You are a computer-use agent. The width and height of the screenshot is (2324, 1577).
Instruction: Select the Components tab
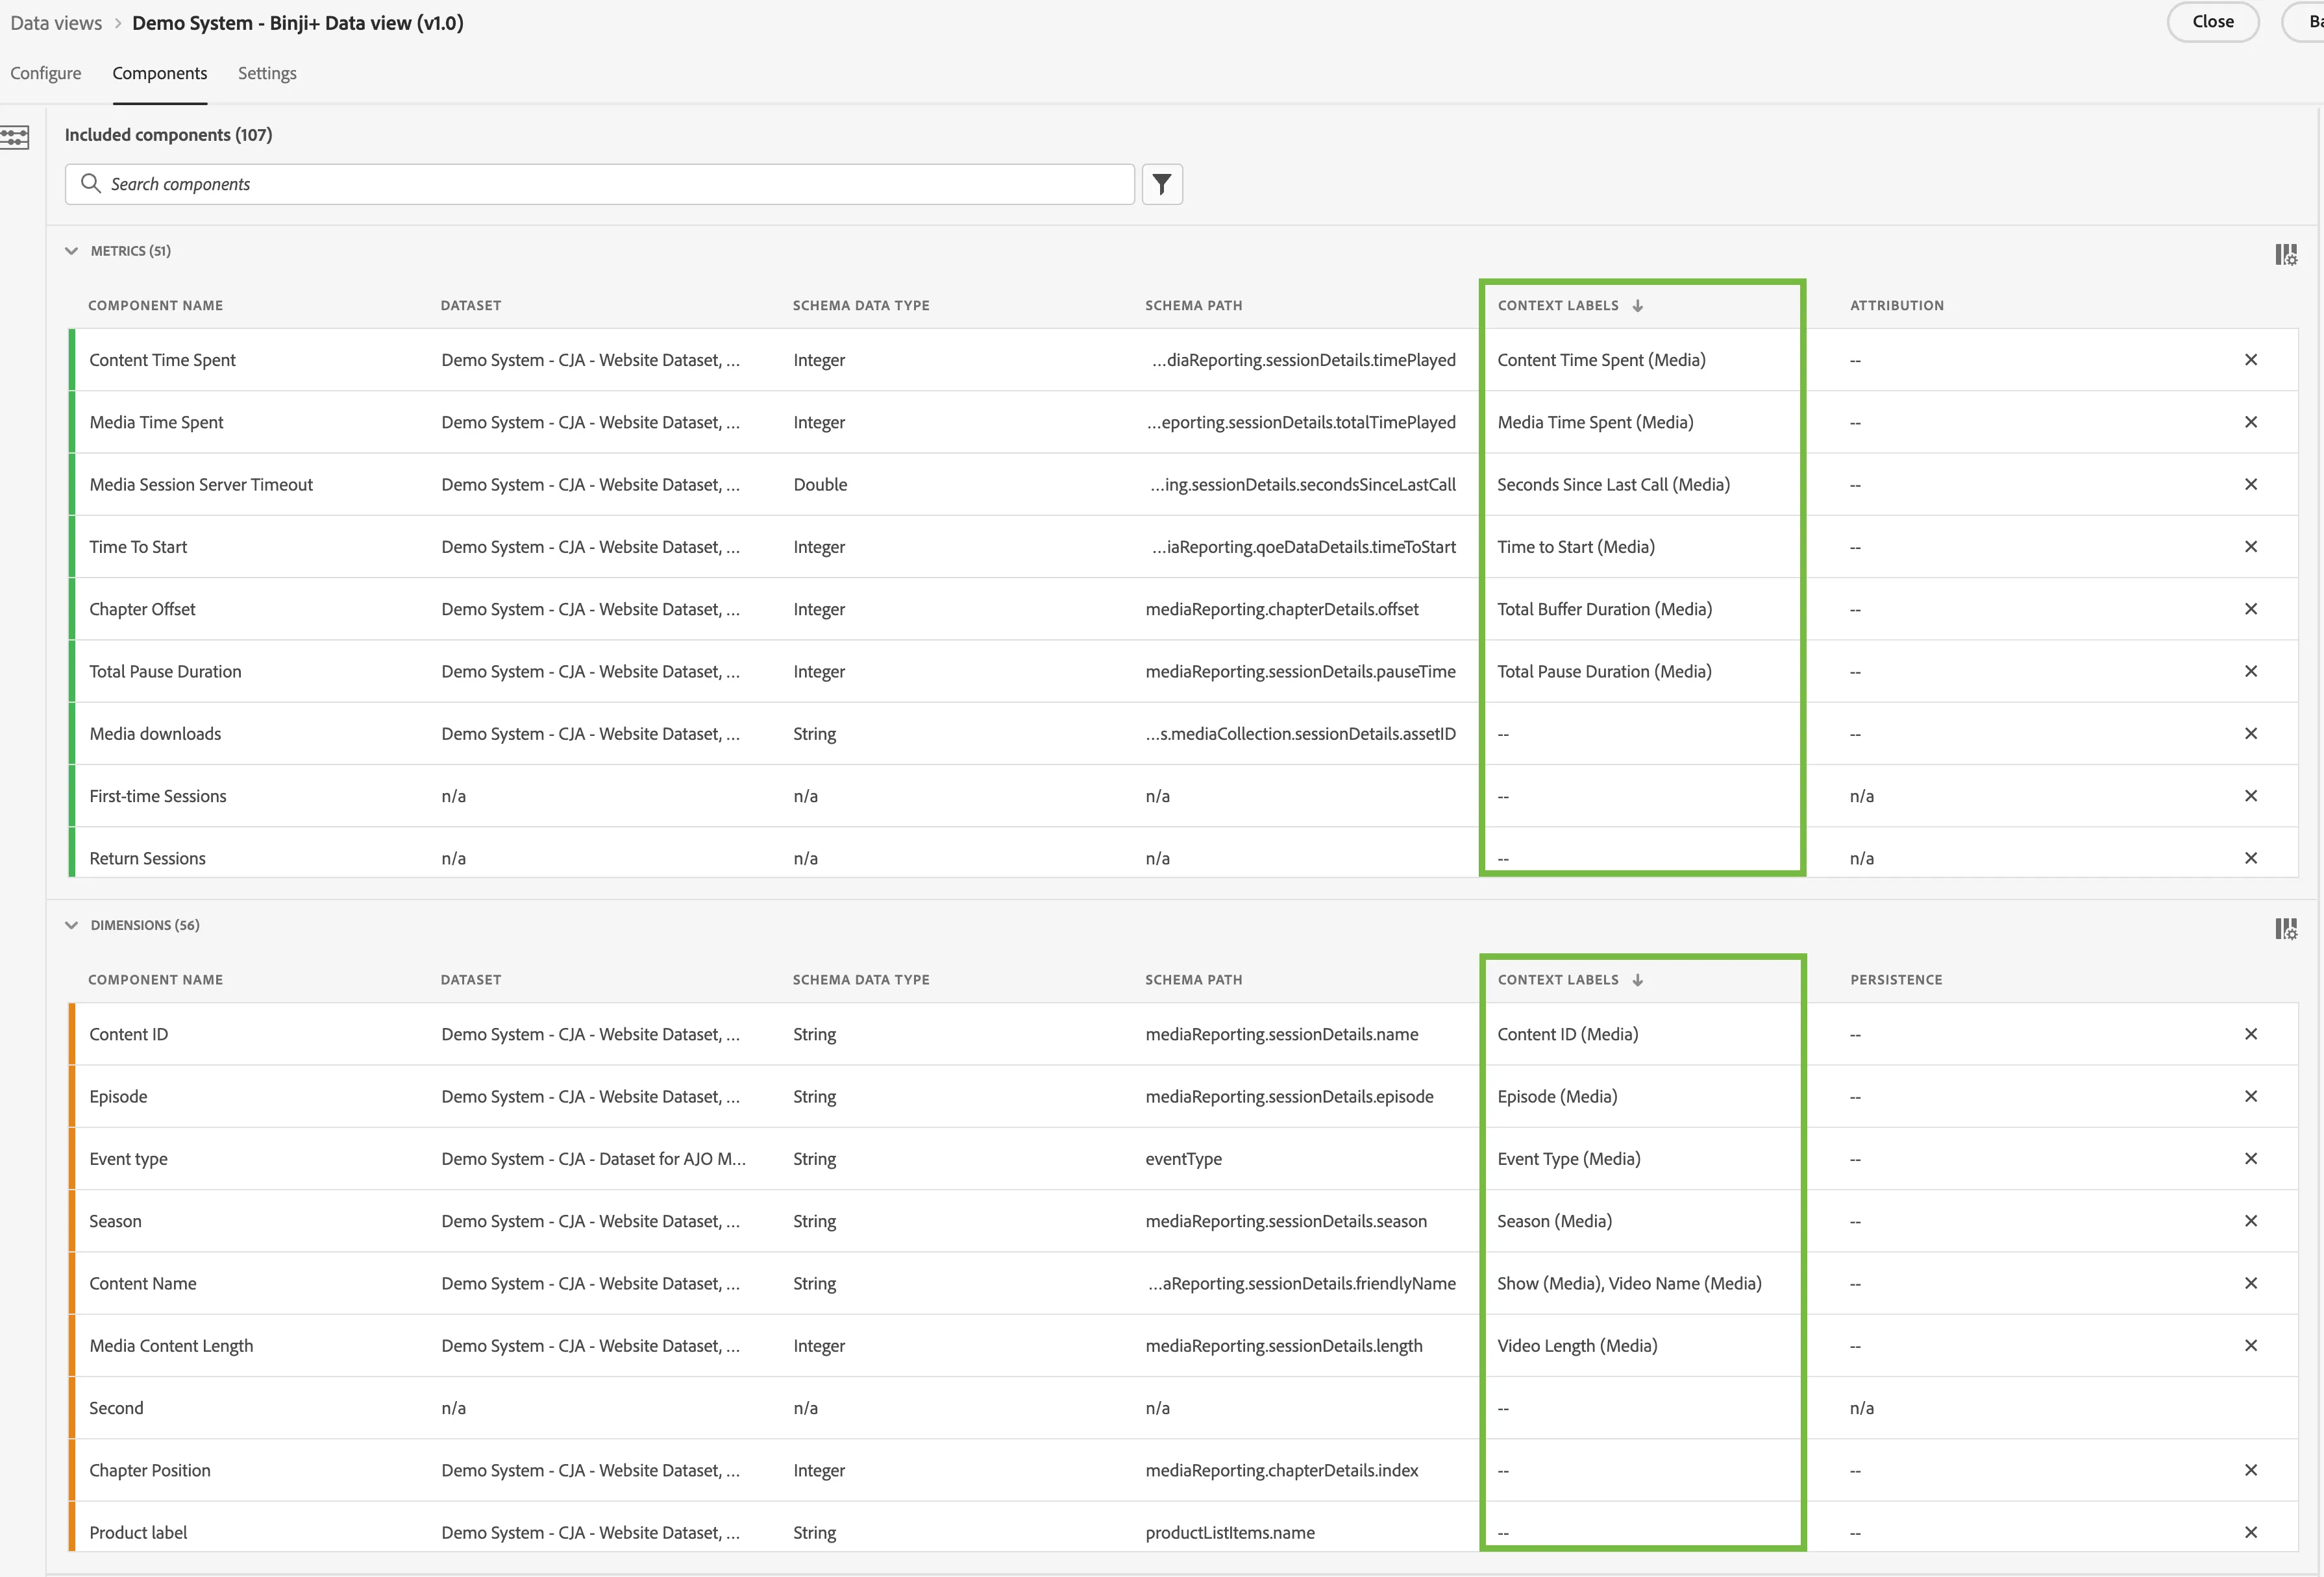160,73
